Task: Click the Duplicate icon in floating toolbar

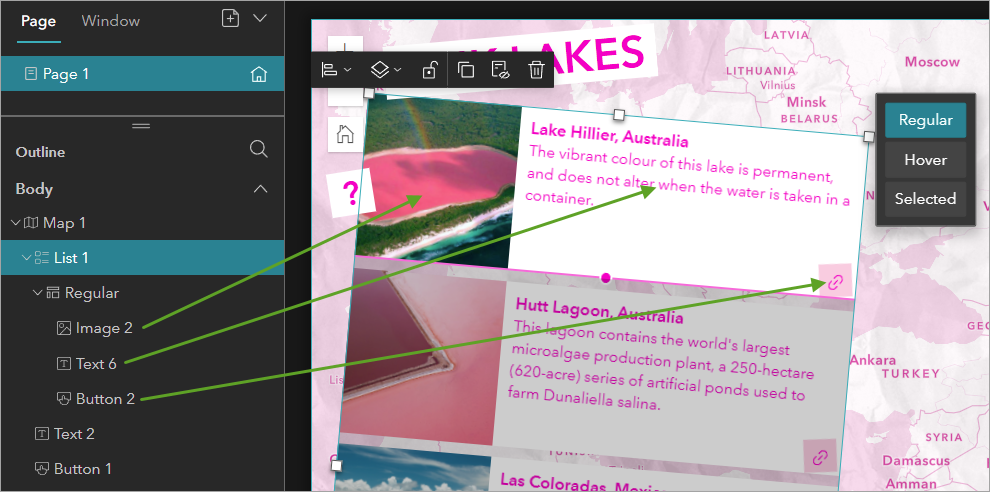Action: point(466,69)
